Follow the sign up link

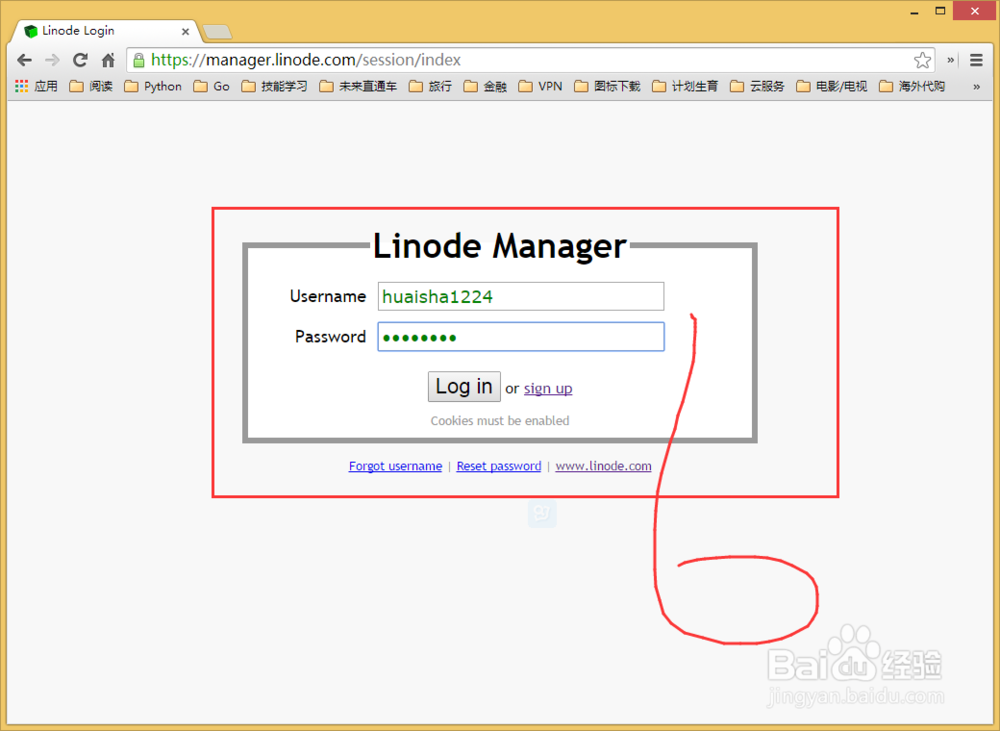(548, 388)
